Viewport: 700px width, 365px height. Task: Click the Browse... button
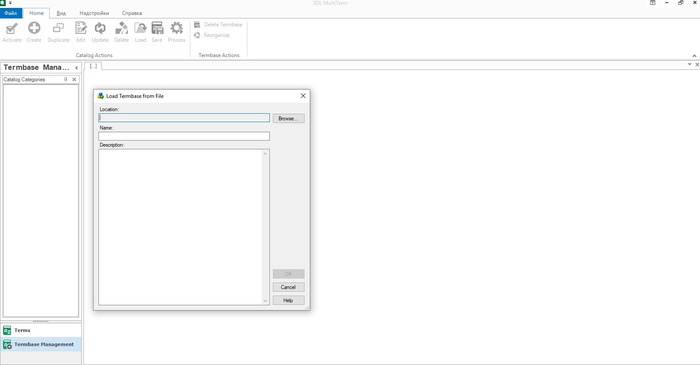(288, 118)
